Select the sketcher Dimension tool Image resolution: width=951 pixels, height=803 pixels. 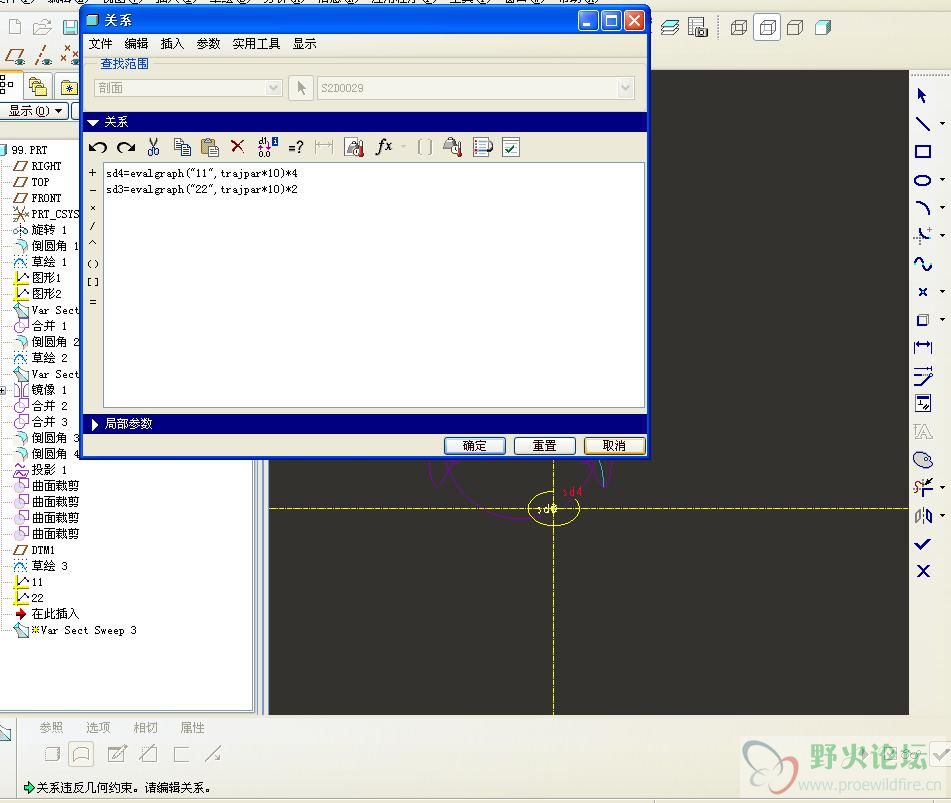[922, 347]
